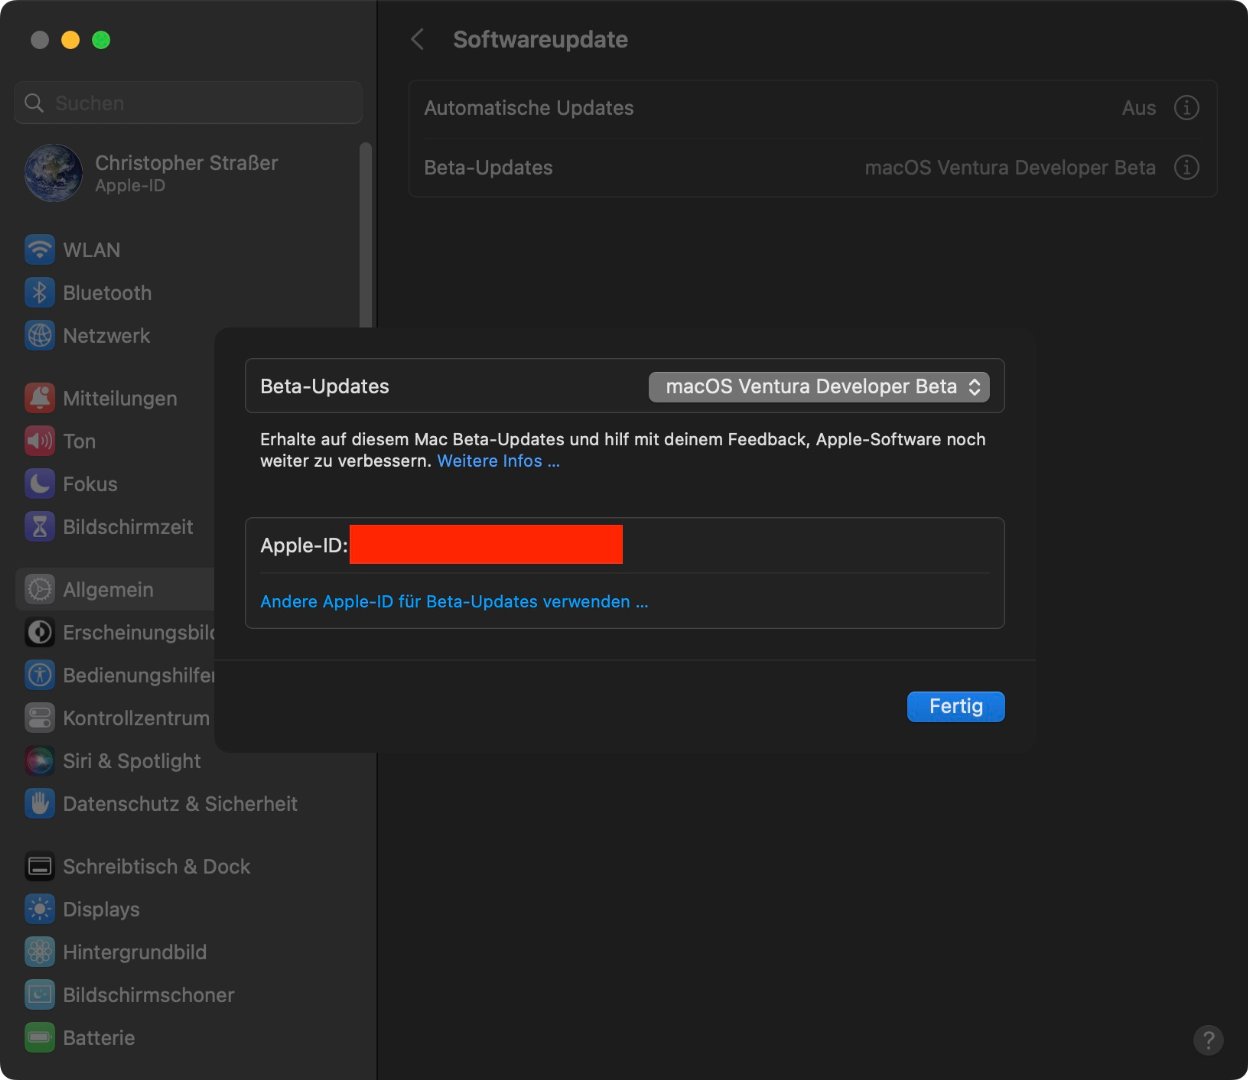Screen dimensions: 1248x1080
Task: Select the Netzwerk globe icon
Action: [40, 336]
